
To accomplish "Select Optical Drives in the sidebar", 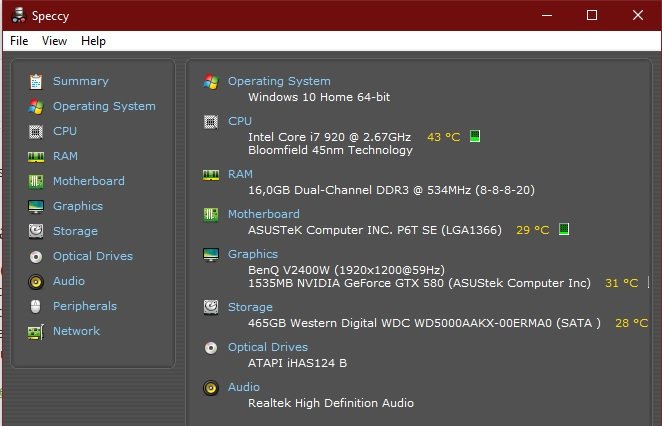I will click(93, 256).
